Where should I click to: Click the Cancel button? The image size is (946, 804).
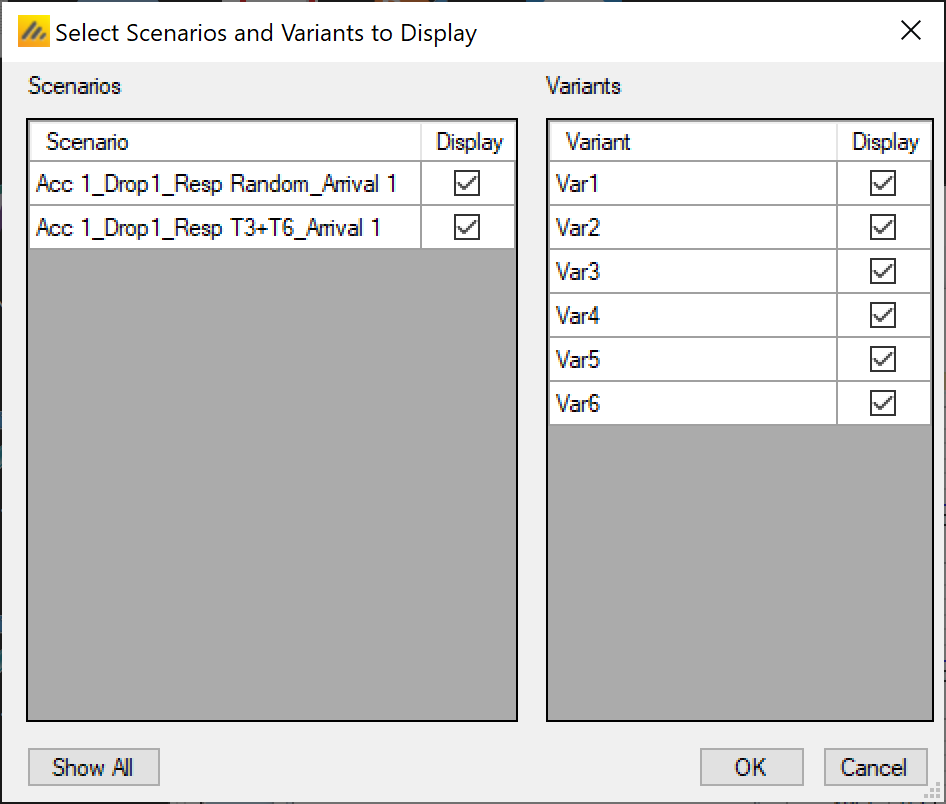pyautogui.click(x=874, y=767)
